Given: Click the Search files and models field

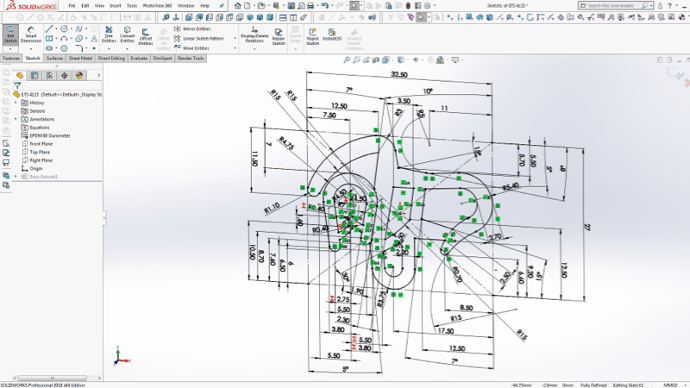Looking at the screenshot, I should (615, 6).
